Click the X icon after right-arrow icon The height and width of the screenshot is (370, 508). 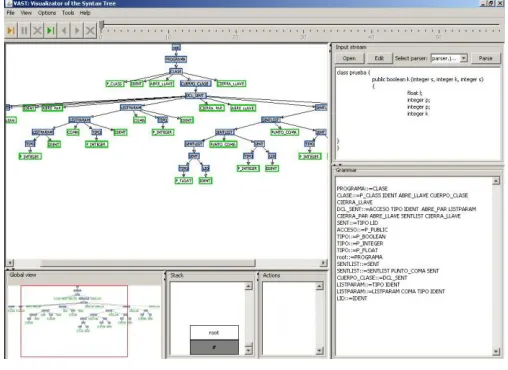point(90,31)
